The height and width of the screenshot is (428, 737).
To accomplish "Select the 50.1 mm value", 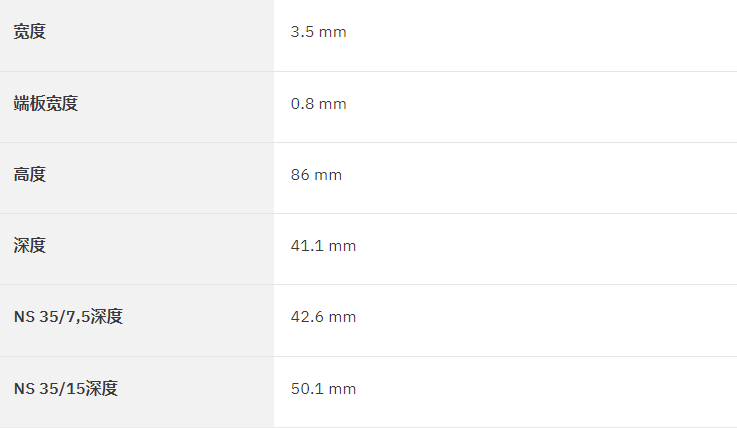I will pyautogui.click(x=323, y=389).
